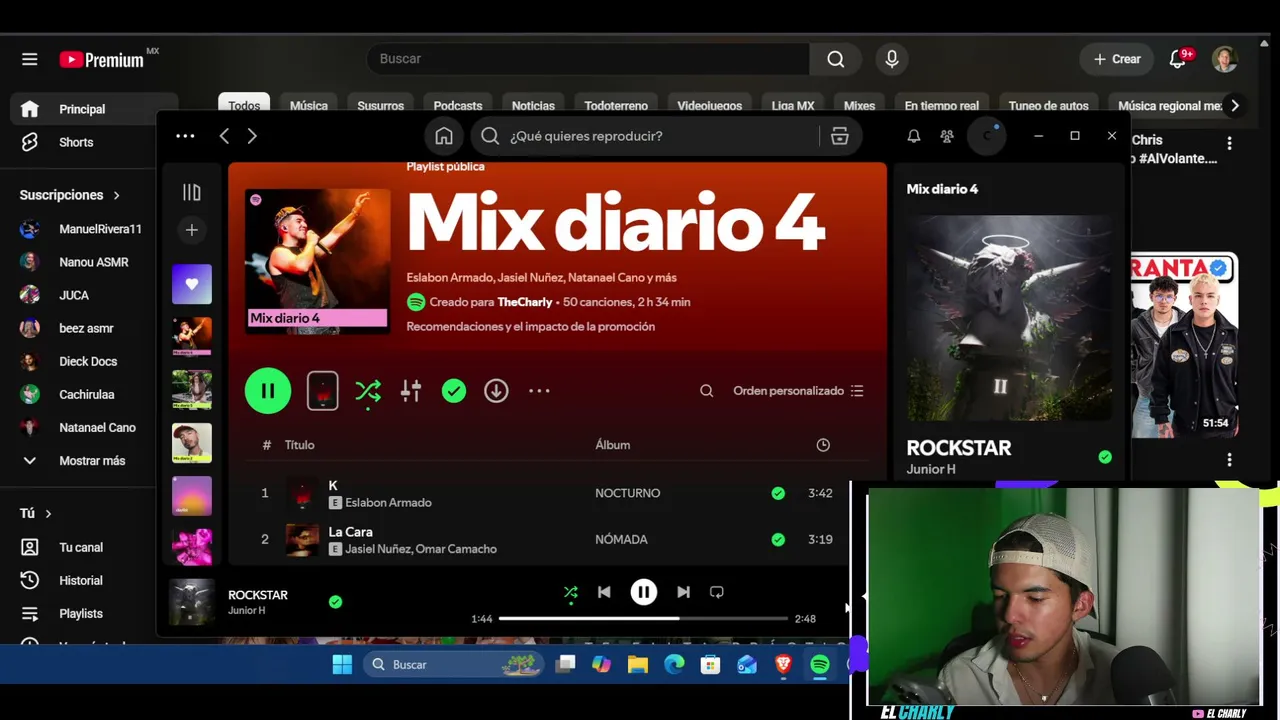
Task: Skip to previous track
Action: (x=604, y=592)
